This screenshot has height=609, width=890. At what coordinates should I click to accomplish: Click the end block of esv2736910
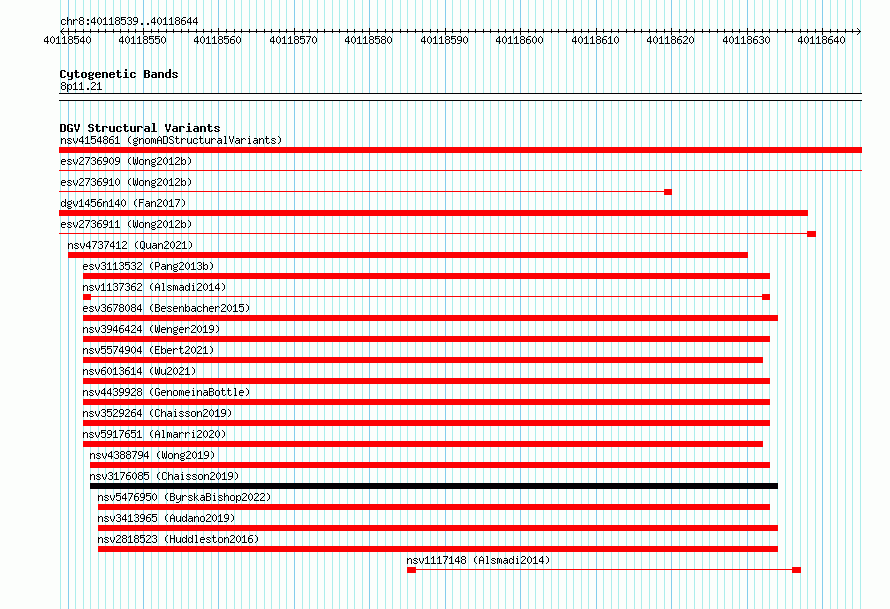pos(668,192)
